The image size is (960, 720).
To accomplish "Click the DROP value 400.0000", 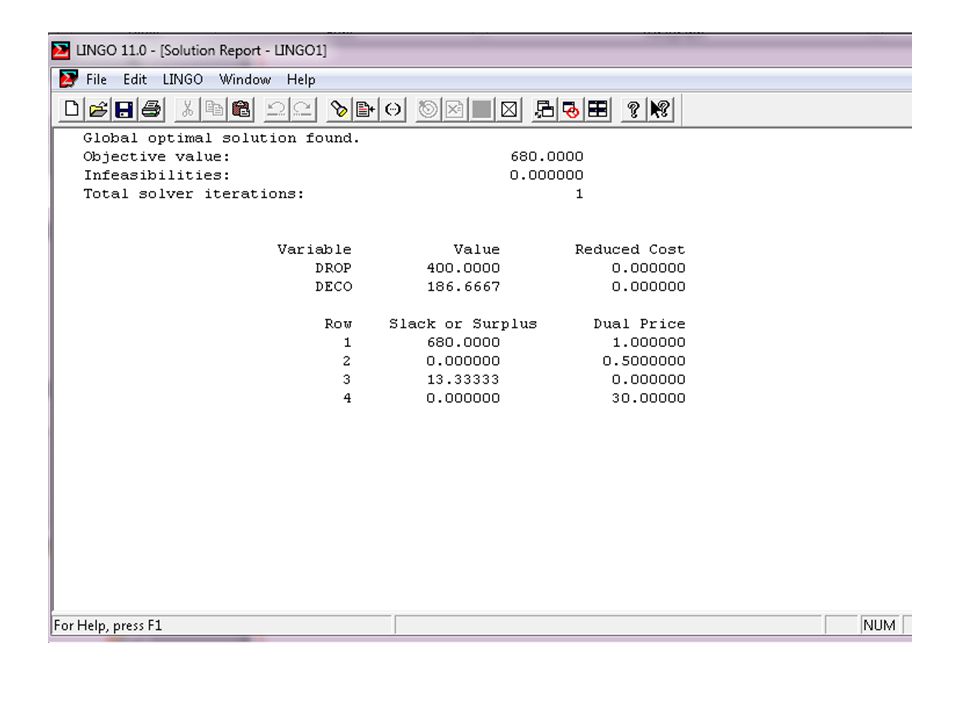I will 463,268.
